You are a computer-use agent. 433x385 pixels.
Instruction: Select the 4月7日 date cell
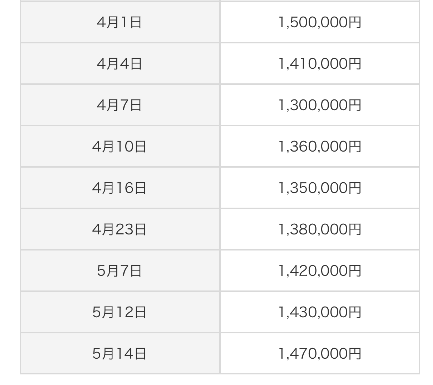(120, 105)
